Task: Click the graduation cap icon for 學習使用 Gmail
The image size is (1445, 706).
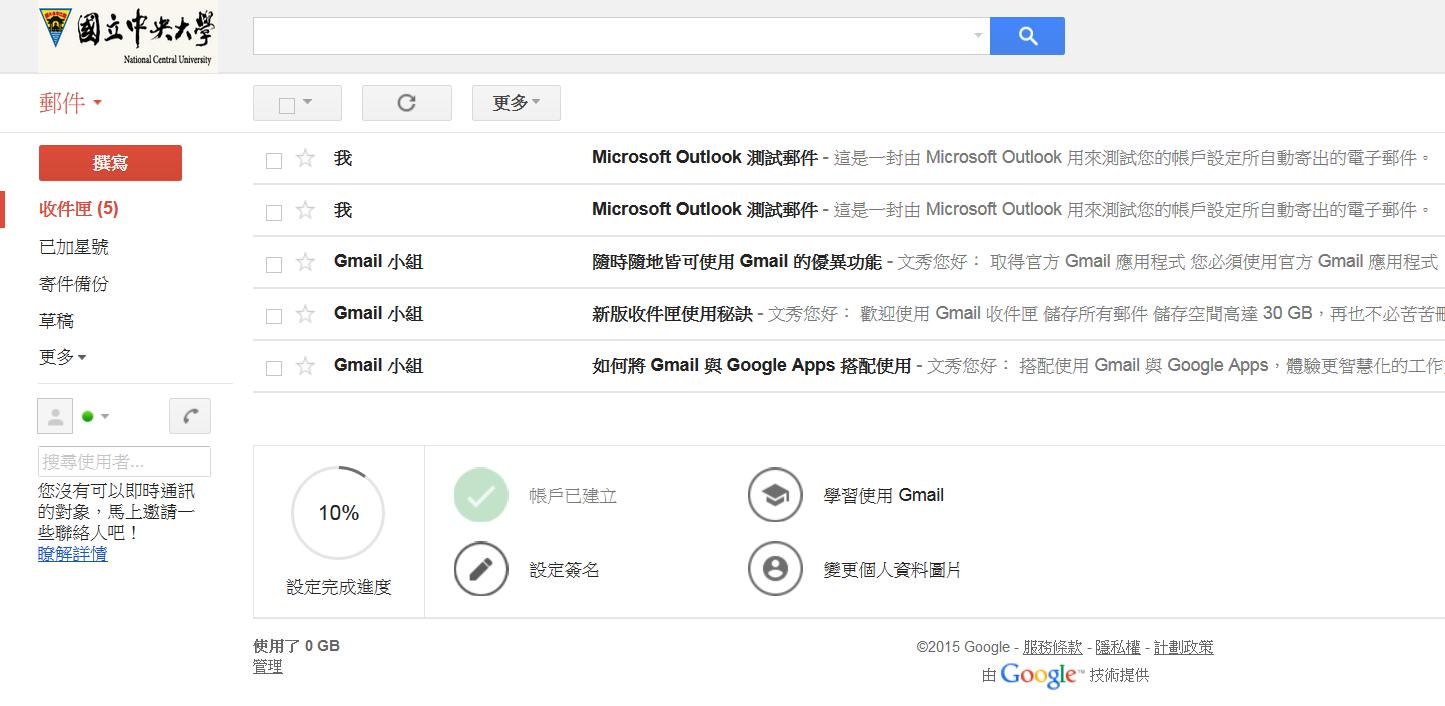Action: click(775, 495)
